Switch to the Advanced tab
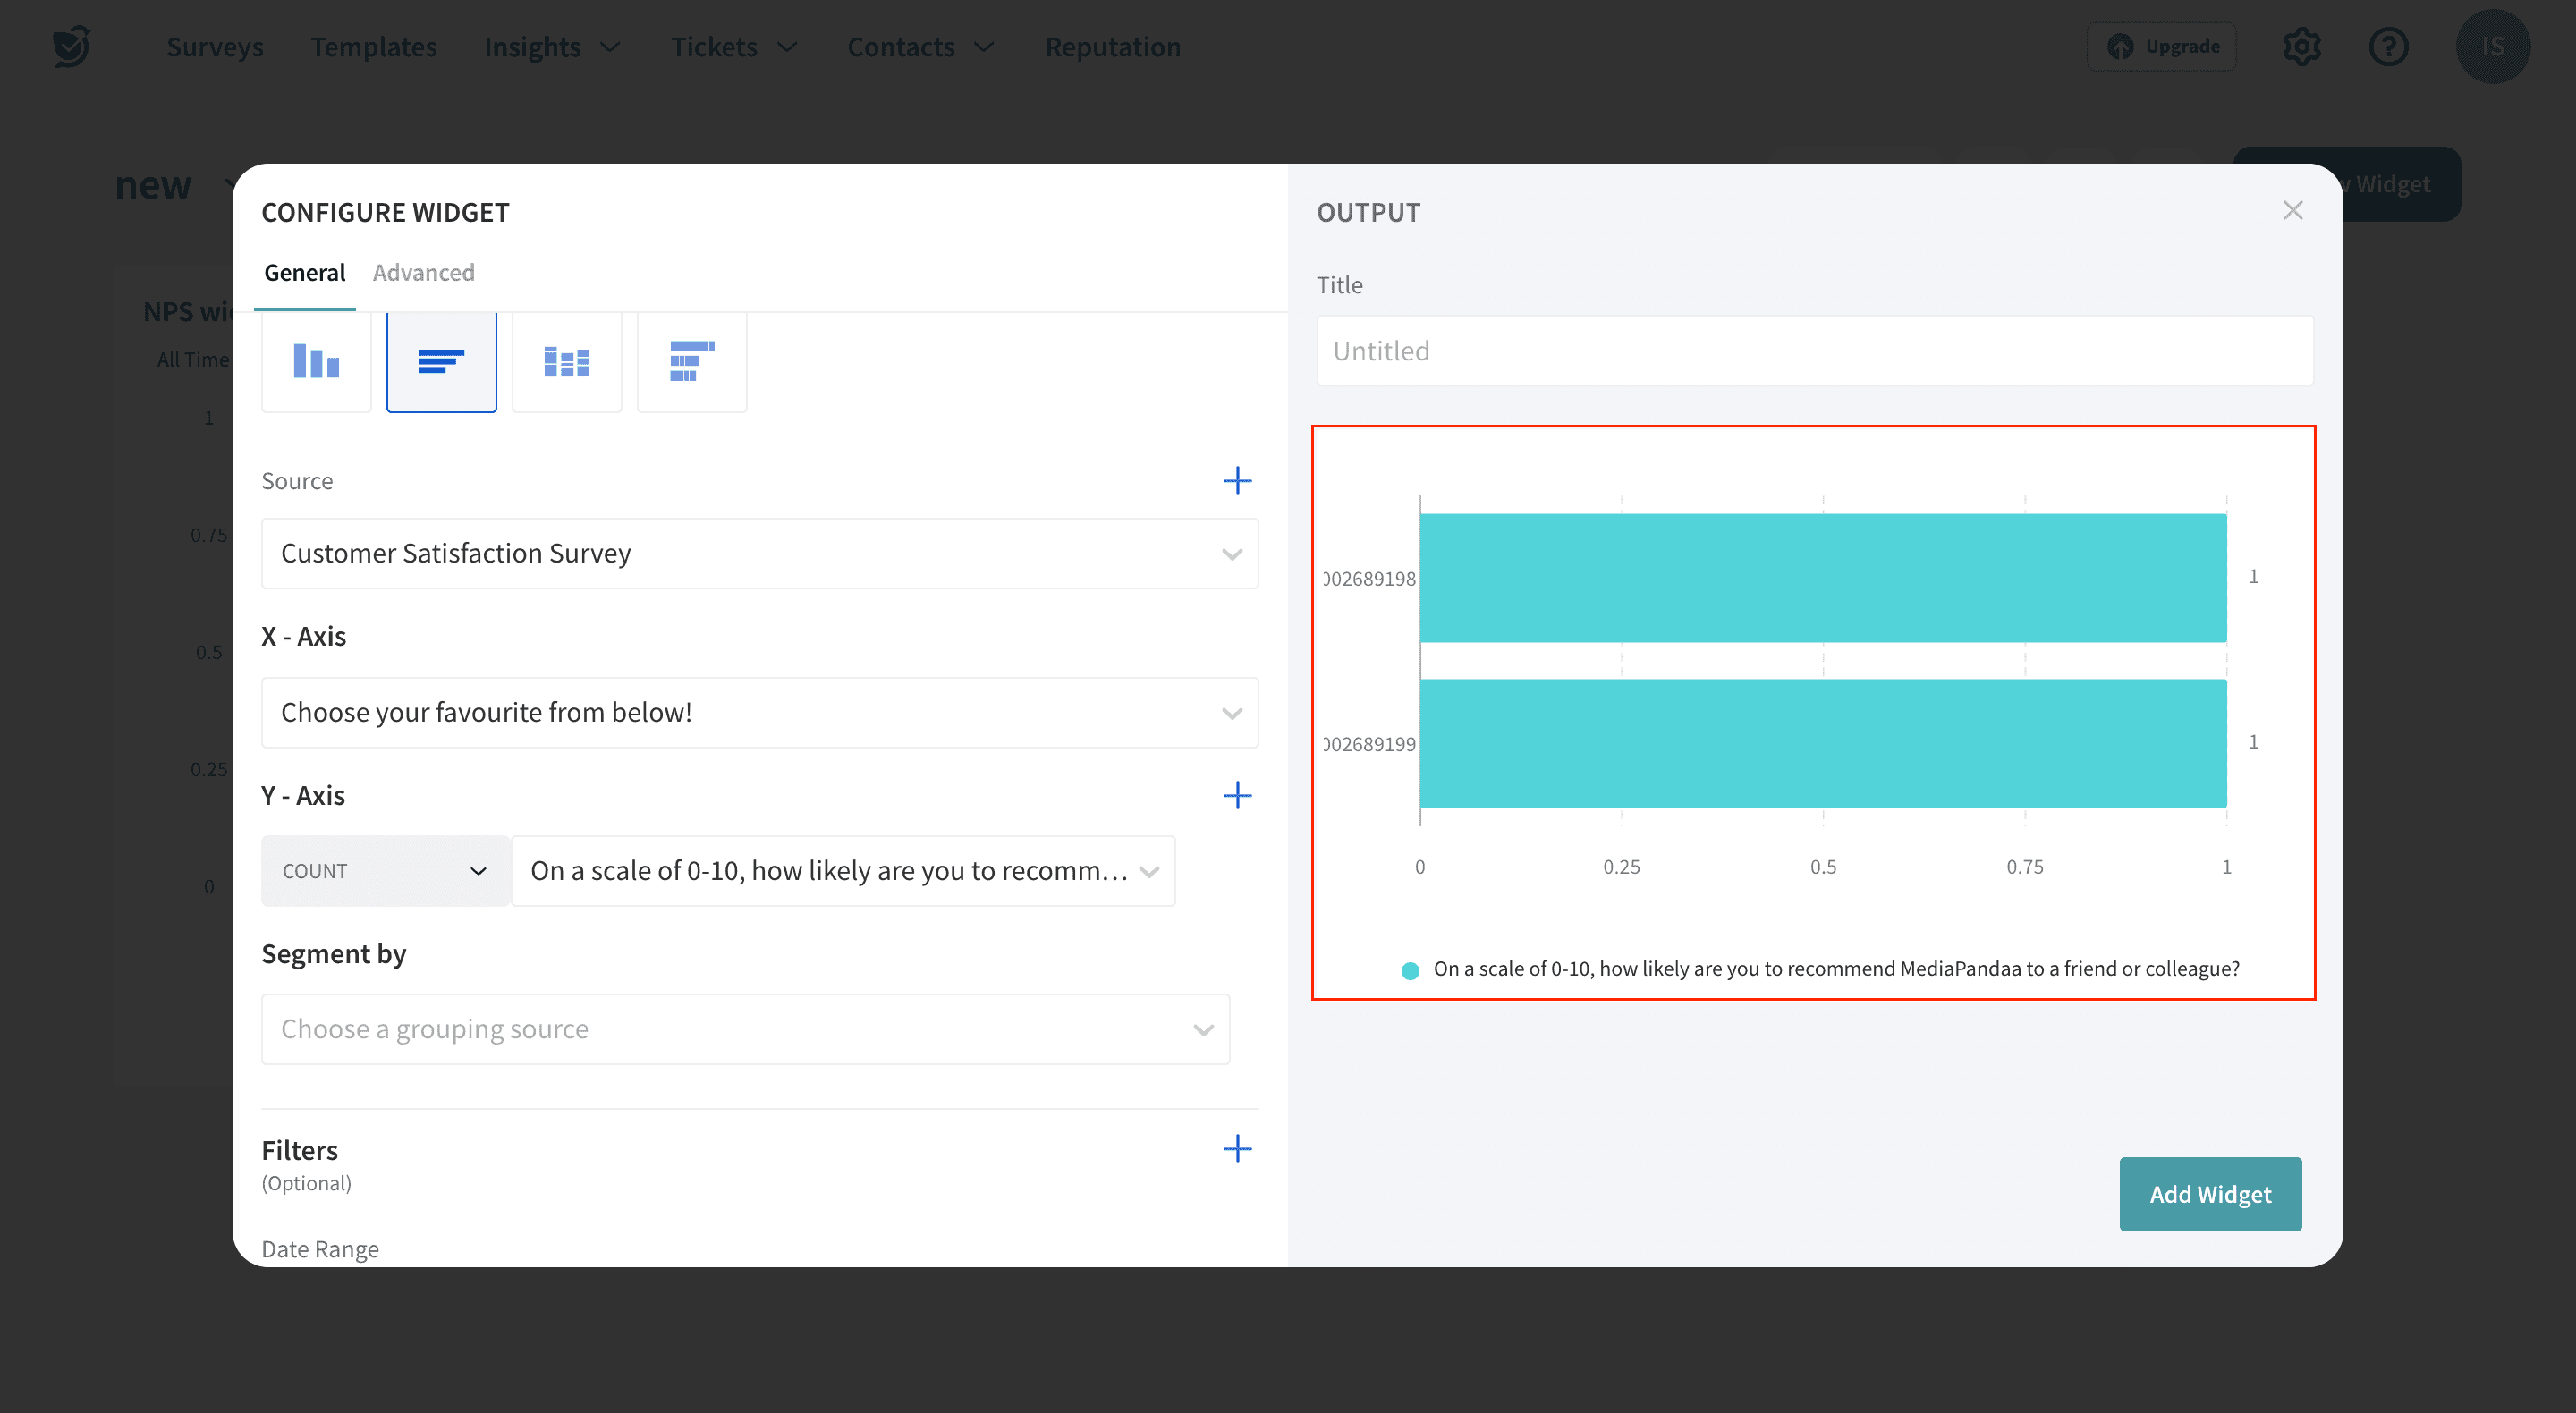Image resolution: width=2576 pixels, height=1413 pixels. (x=423, y=273)
